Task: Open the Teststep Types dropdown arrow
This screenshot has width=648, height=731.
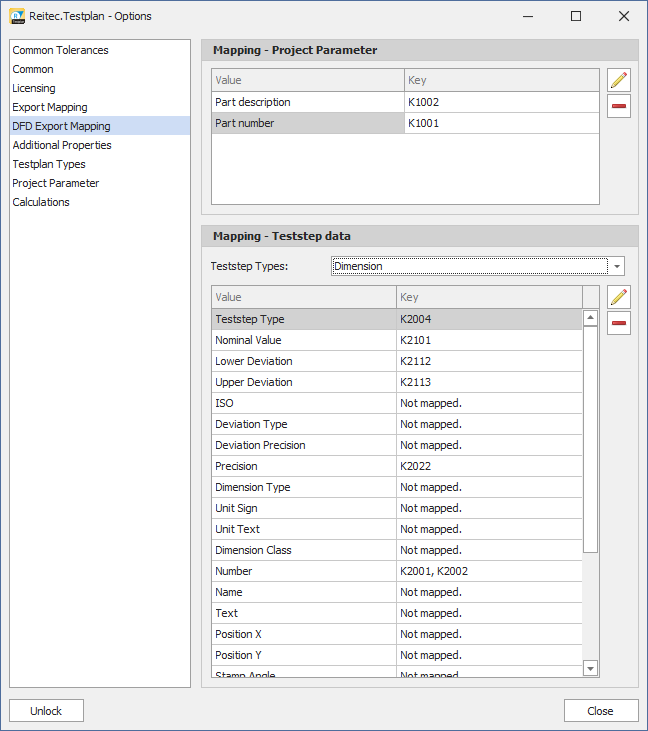Action: 617,266
